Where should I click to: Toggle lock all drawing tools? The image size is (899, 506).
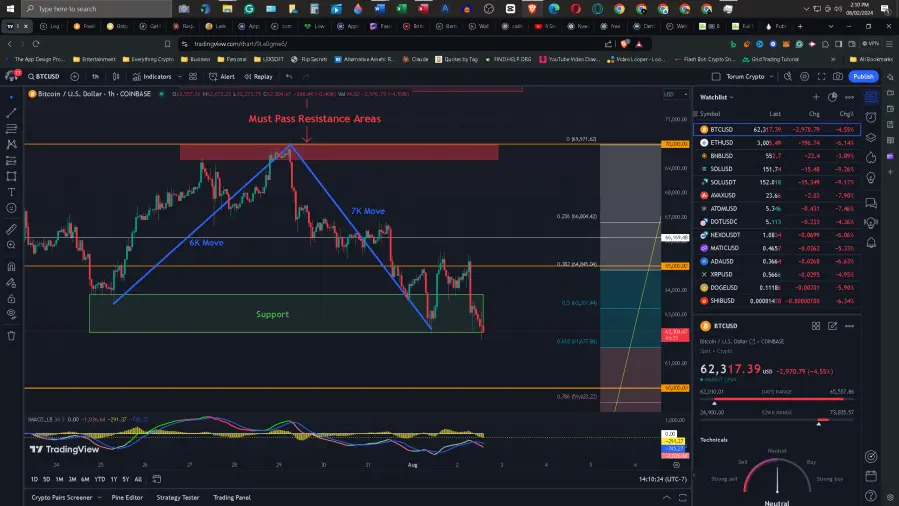11,299
